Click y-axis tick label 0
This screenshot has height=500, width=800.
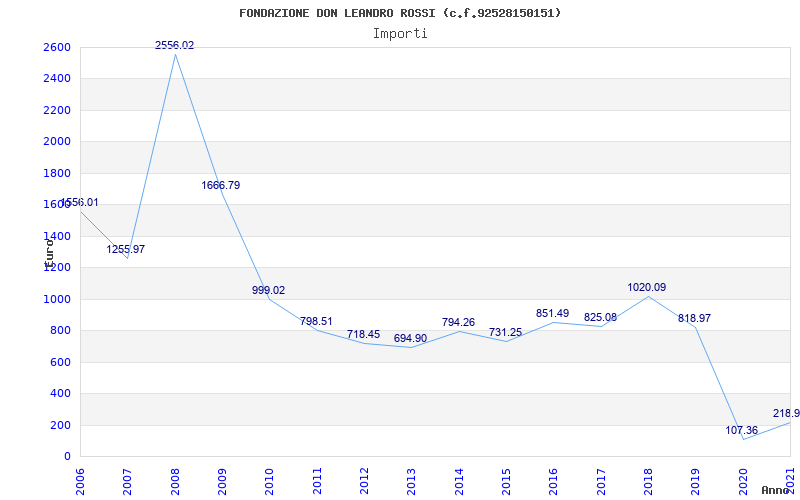[68, 457]
